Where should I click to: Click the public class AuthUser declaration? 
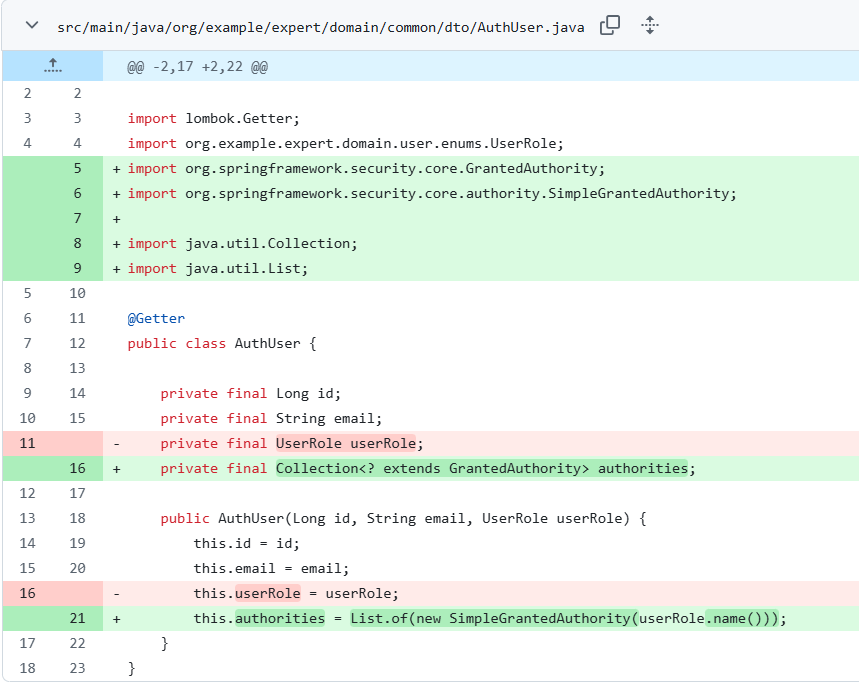click(222, 343)
